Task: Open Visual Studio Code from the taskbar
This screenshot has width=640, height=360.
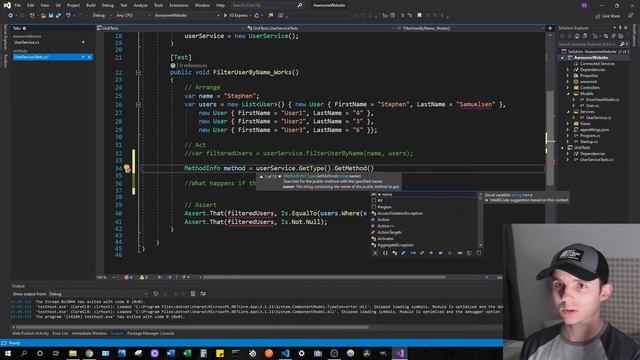Action: click(x=285, y=353)
